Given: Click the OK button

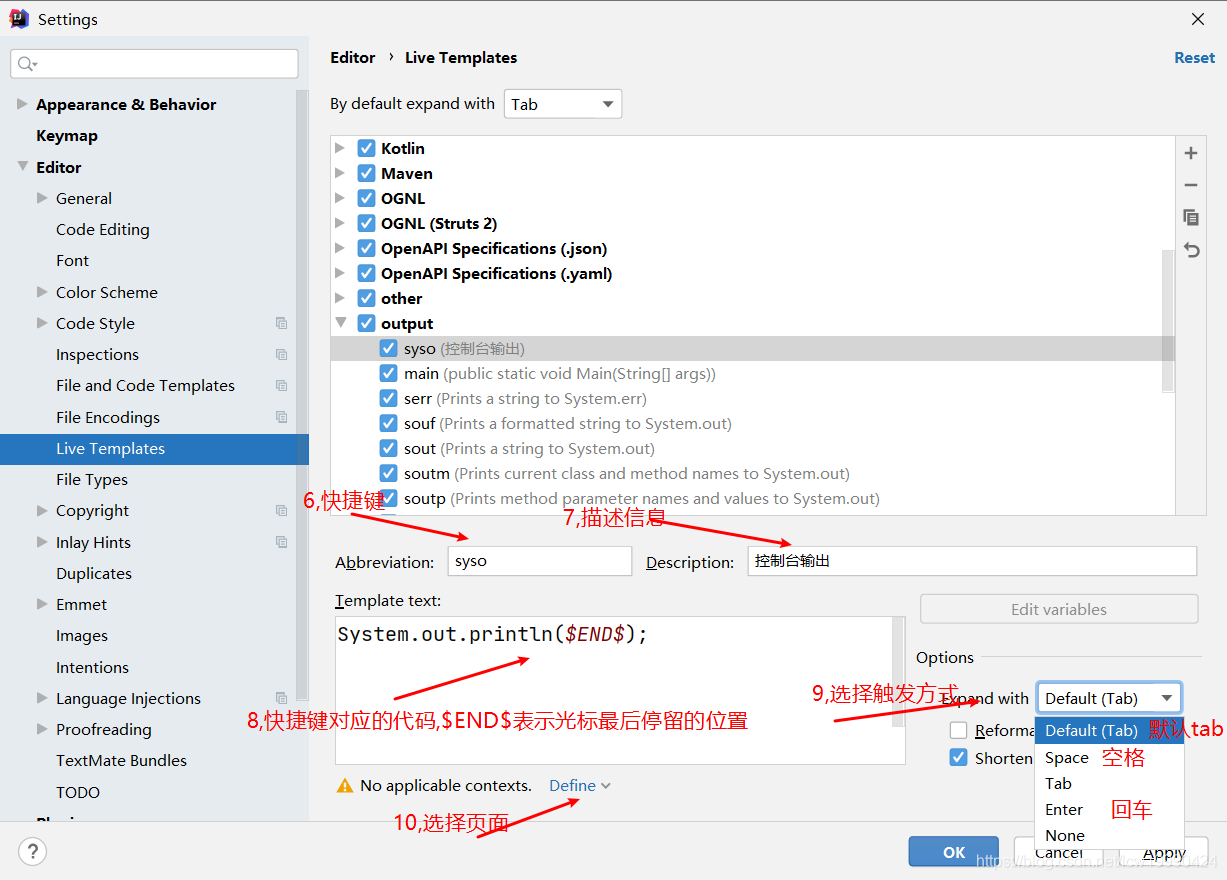Looking at the screenshot, I should point(954,852).
